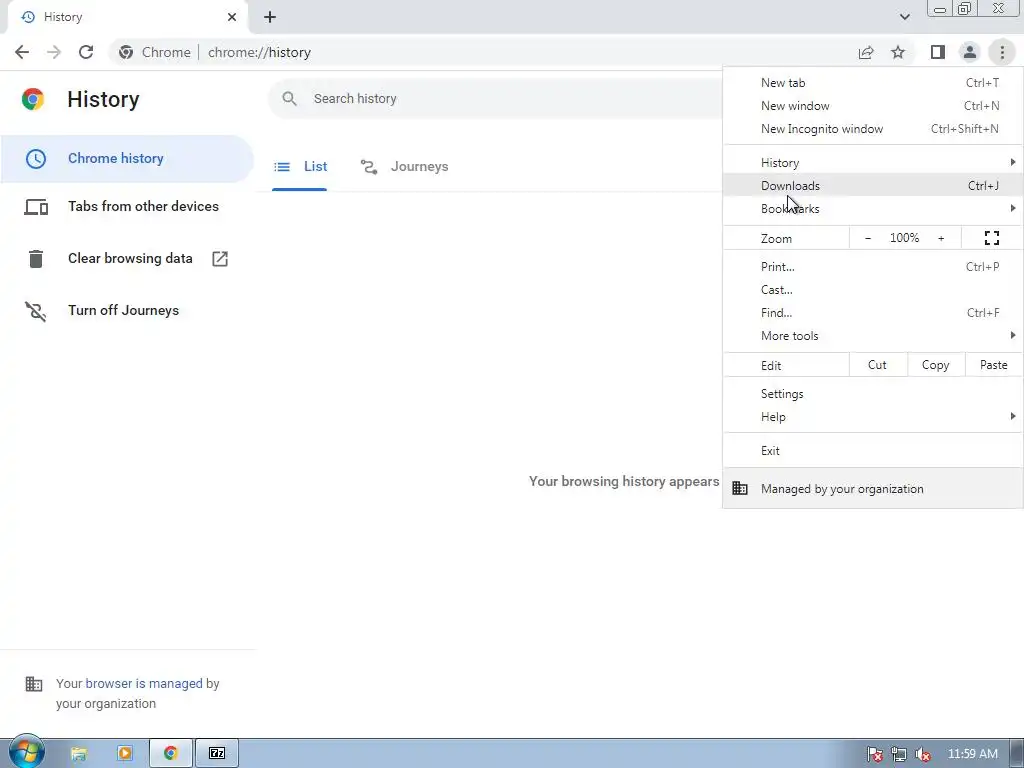
Task: Click the magnifier icon in search history
Action: click(x=289, y=99)
